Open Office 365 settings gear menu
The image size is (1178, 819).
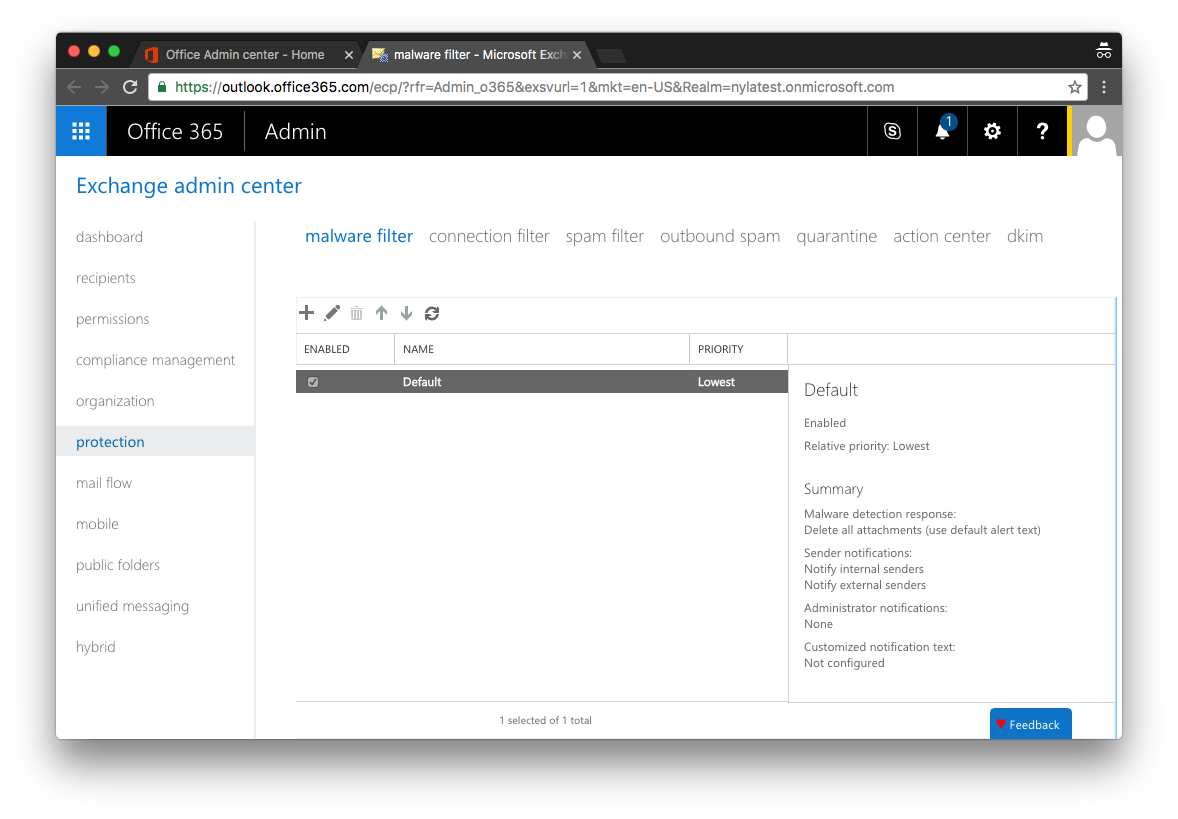click(991, 131)
